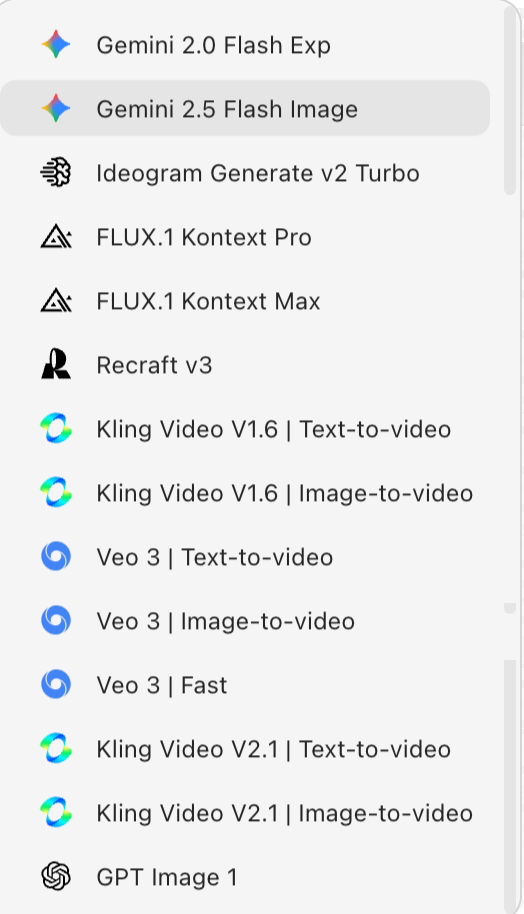The image size is (524, 914).
Task: Pick Veo 3 Image-to-video model
Action: 245,621
